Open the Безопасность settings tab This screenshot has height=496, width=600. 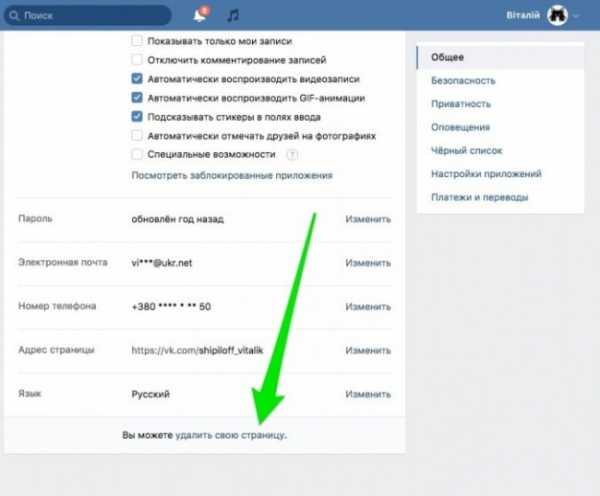[x=500, y=80]
